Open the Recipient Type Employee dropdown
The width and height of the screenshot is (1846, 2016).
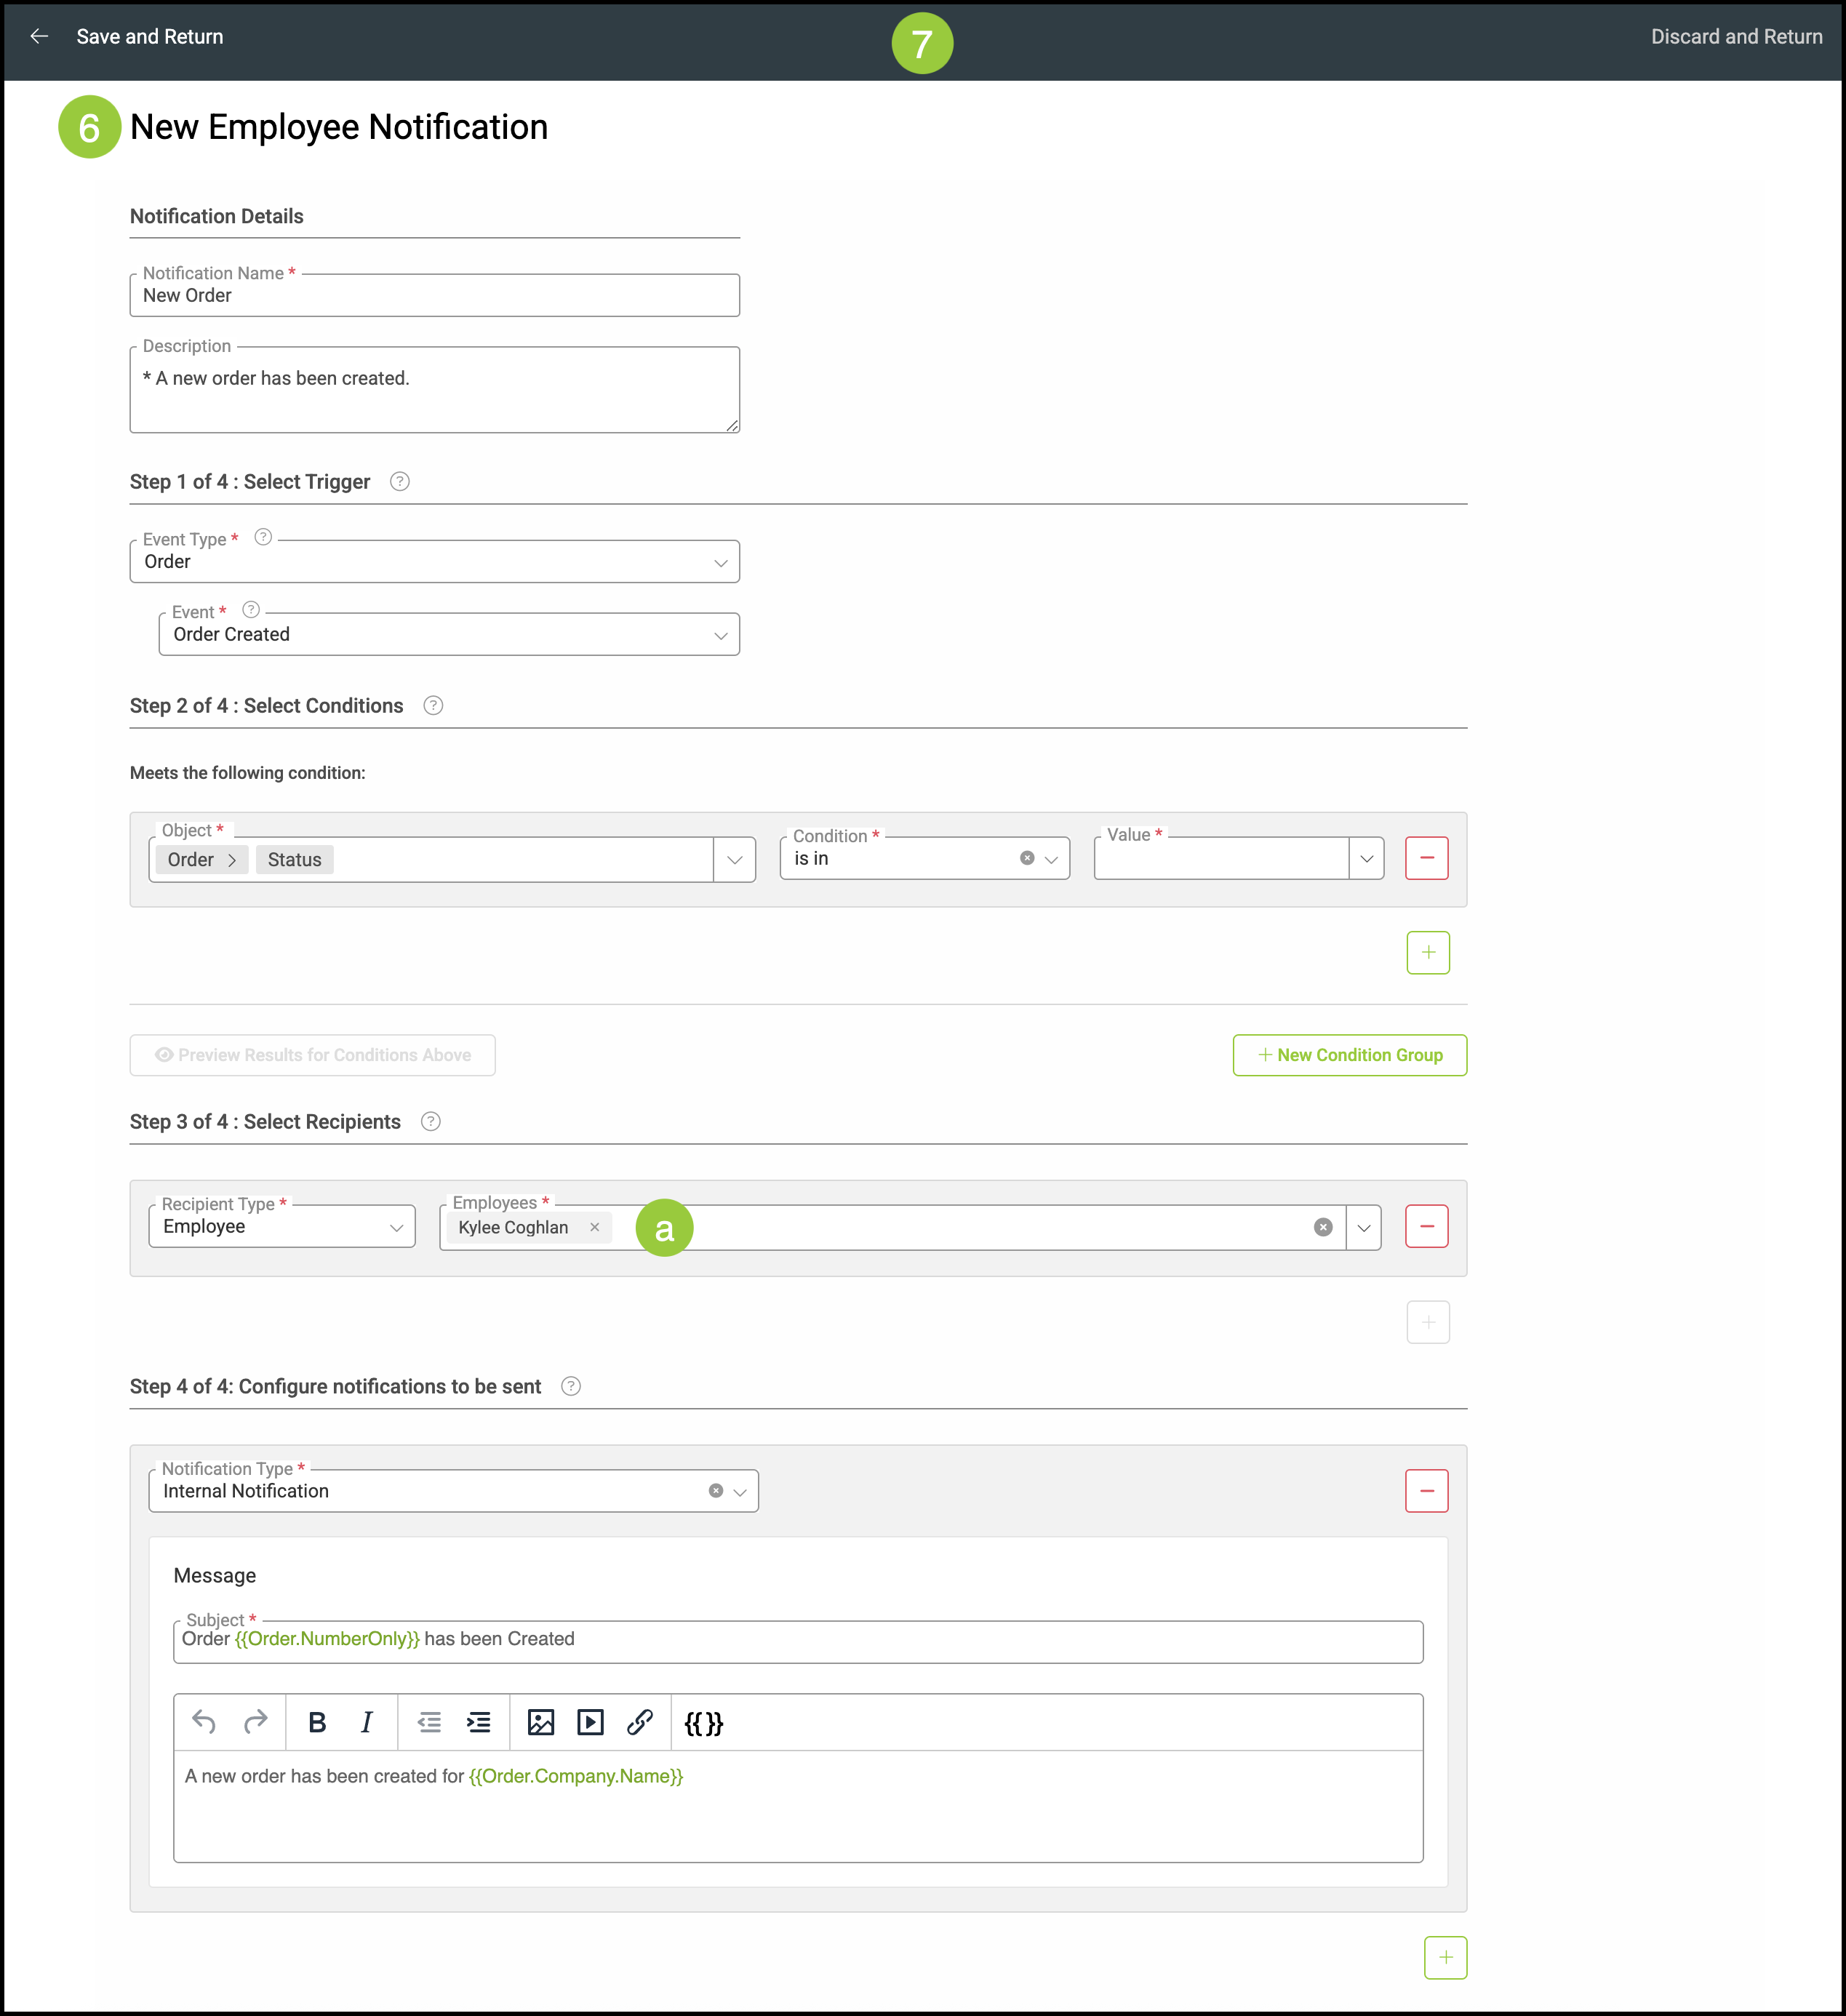396,1227
